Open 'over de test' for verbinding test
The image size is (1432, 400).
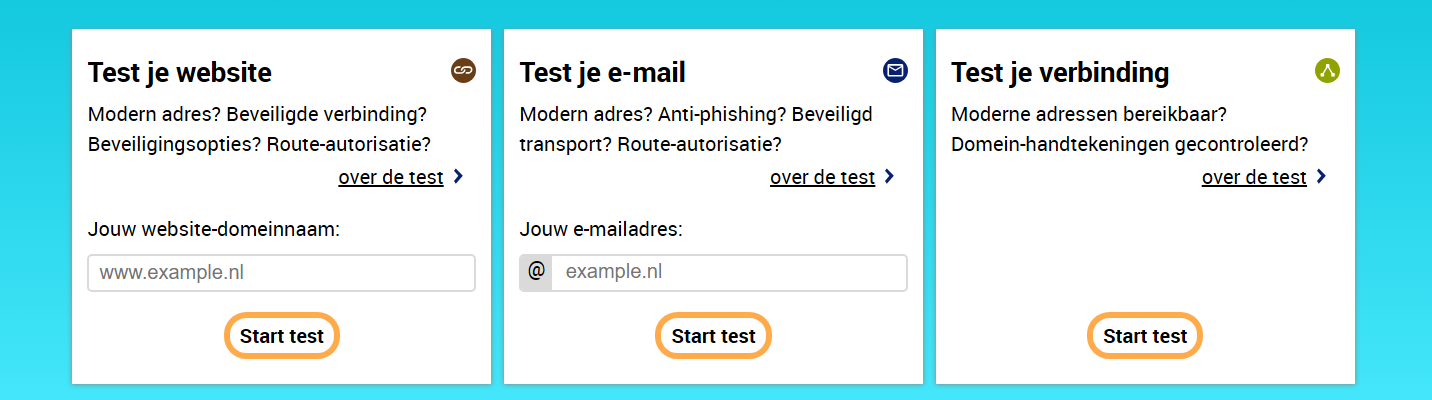click(x=1254, y=178)
